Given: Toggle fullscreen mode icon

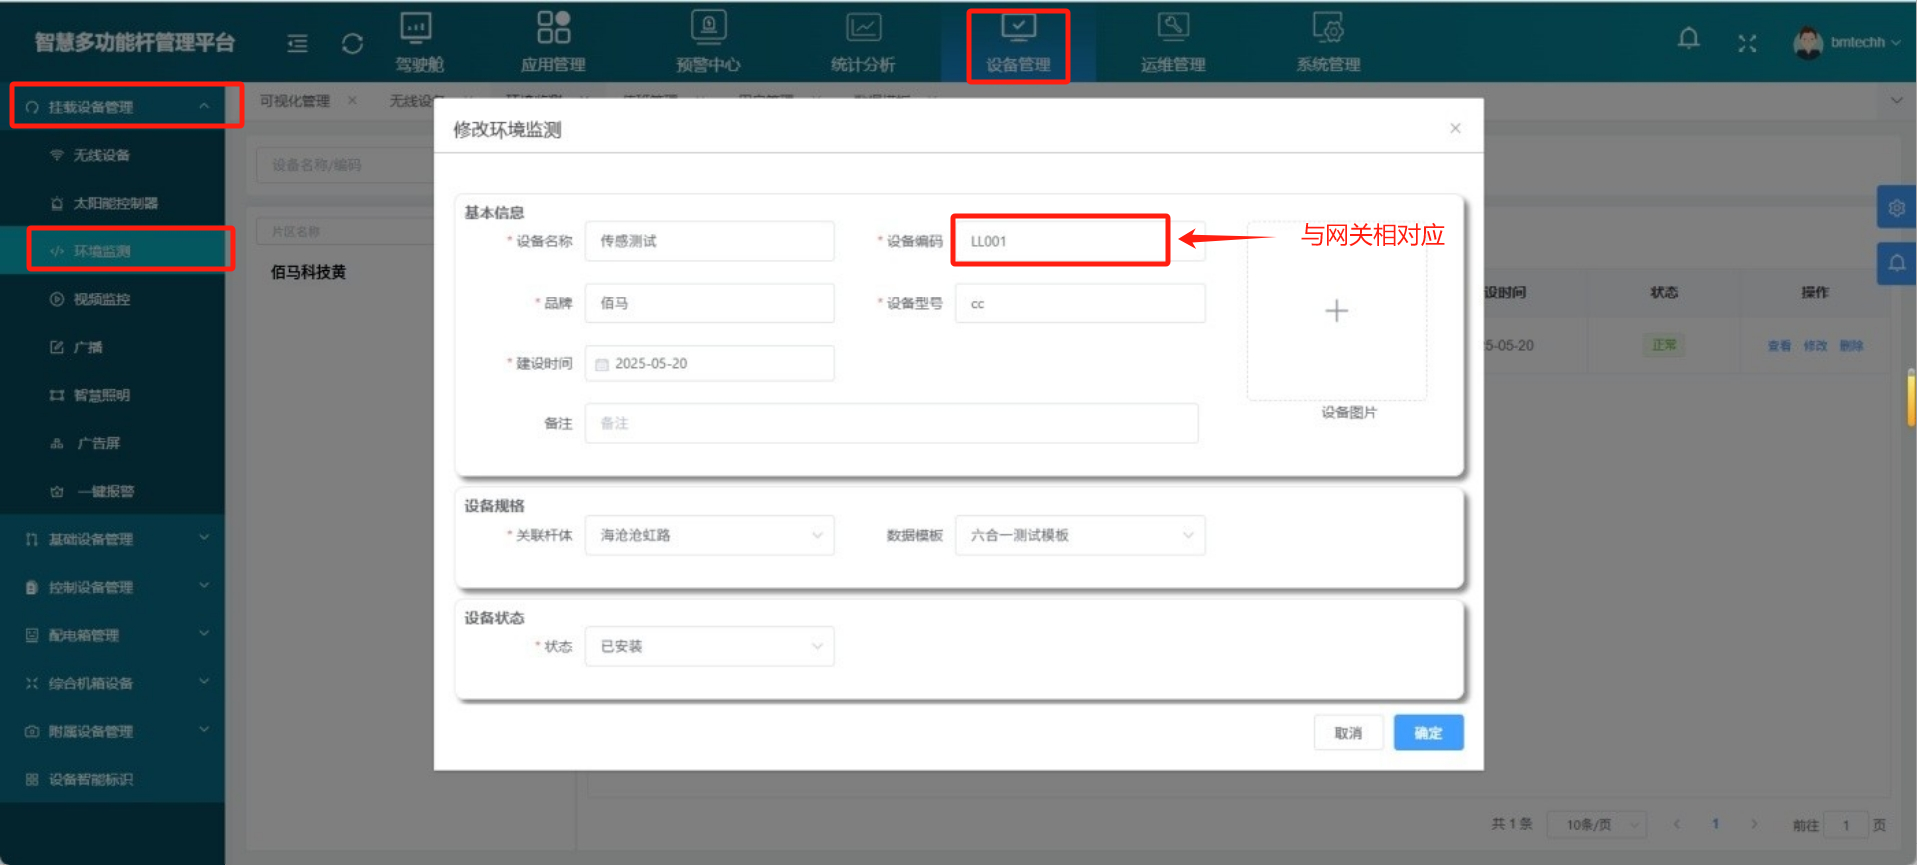Looking at the screenshot, I should 1746,43.
